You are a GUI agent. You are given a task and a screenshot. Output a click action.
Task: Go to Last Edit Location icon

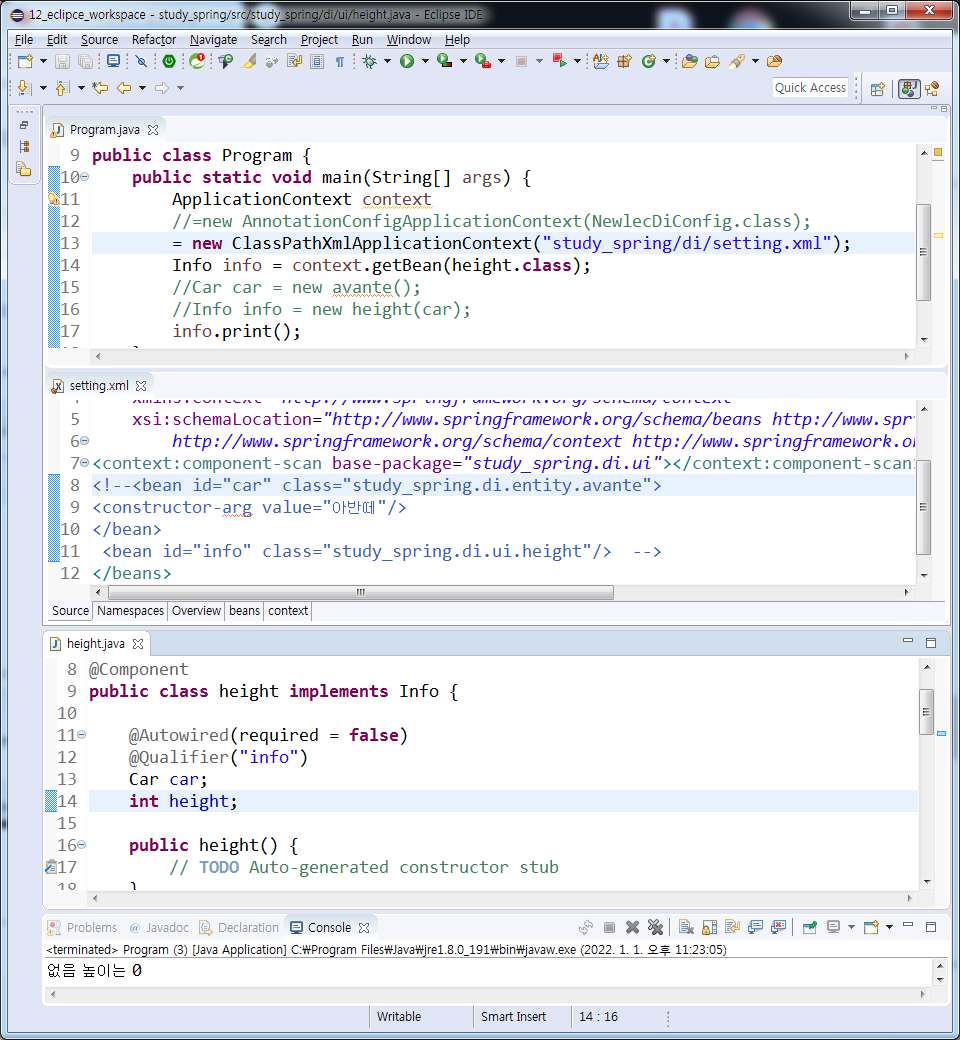coord(100,88)
